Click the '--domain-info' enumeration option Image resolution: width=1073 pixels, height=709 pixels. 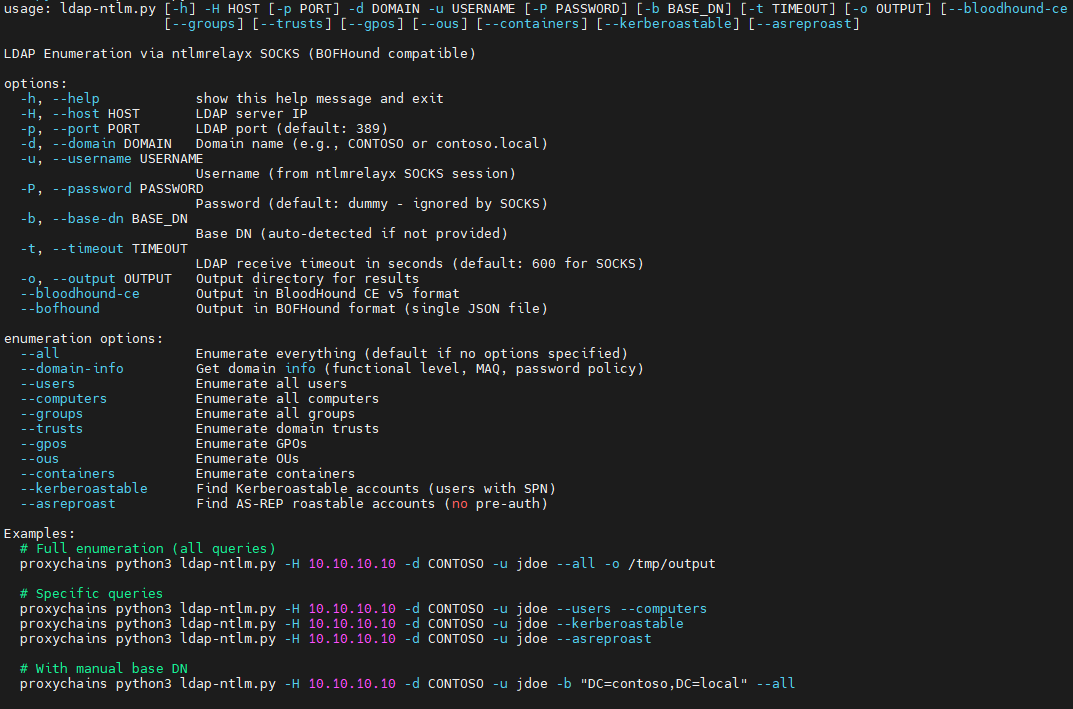(72, 369)
